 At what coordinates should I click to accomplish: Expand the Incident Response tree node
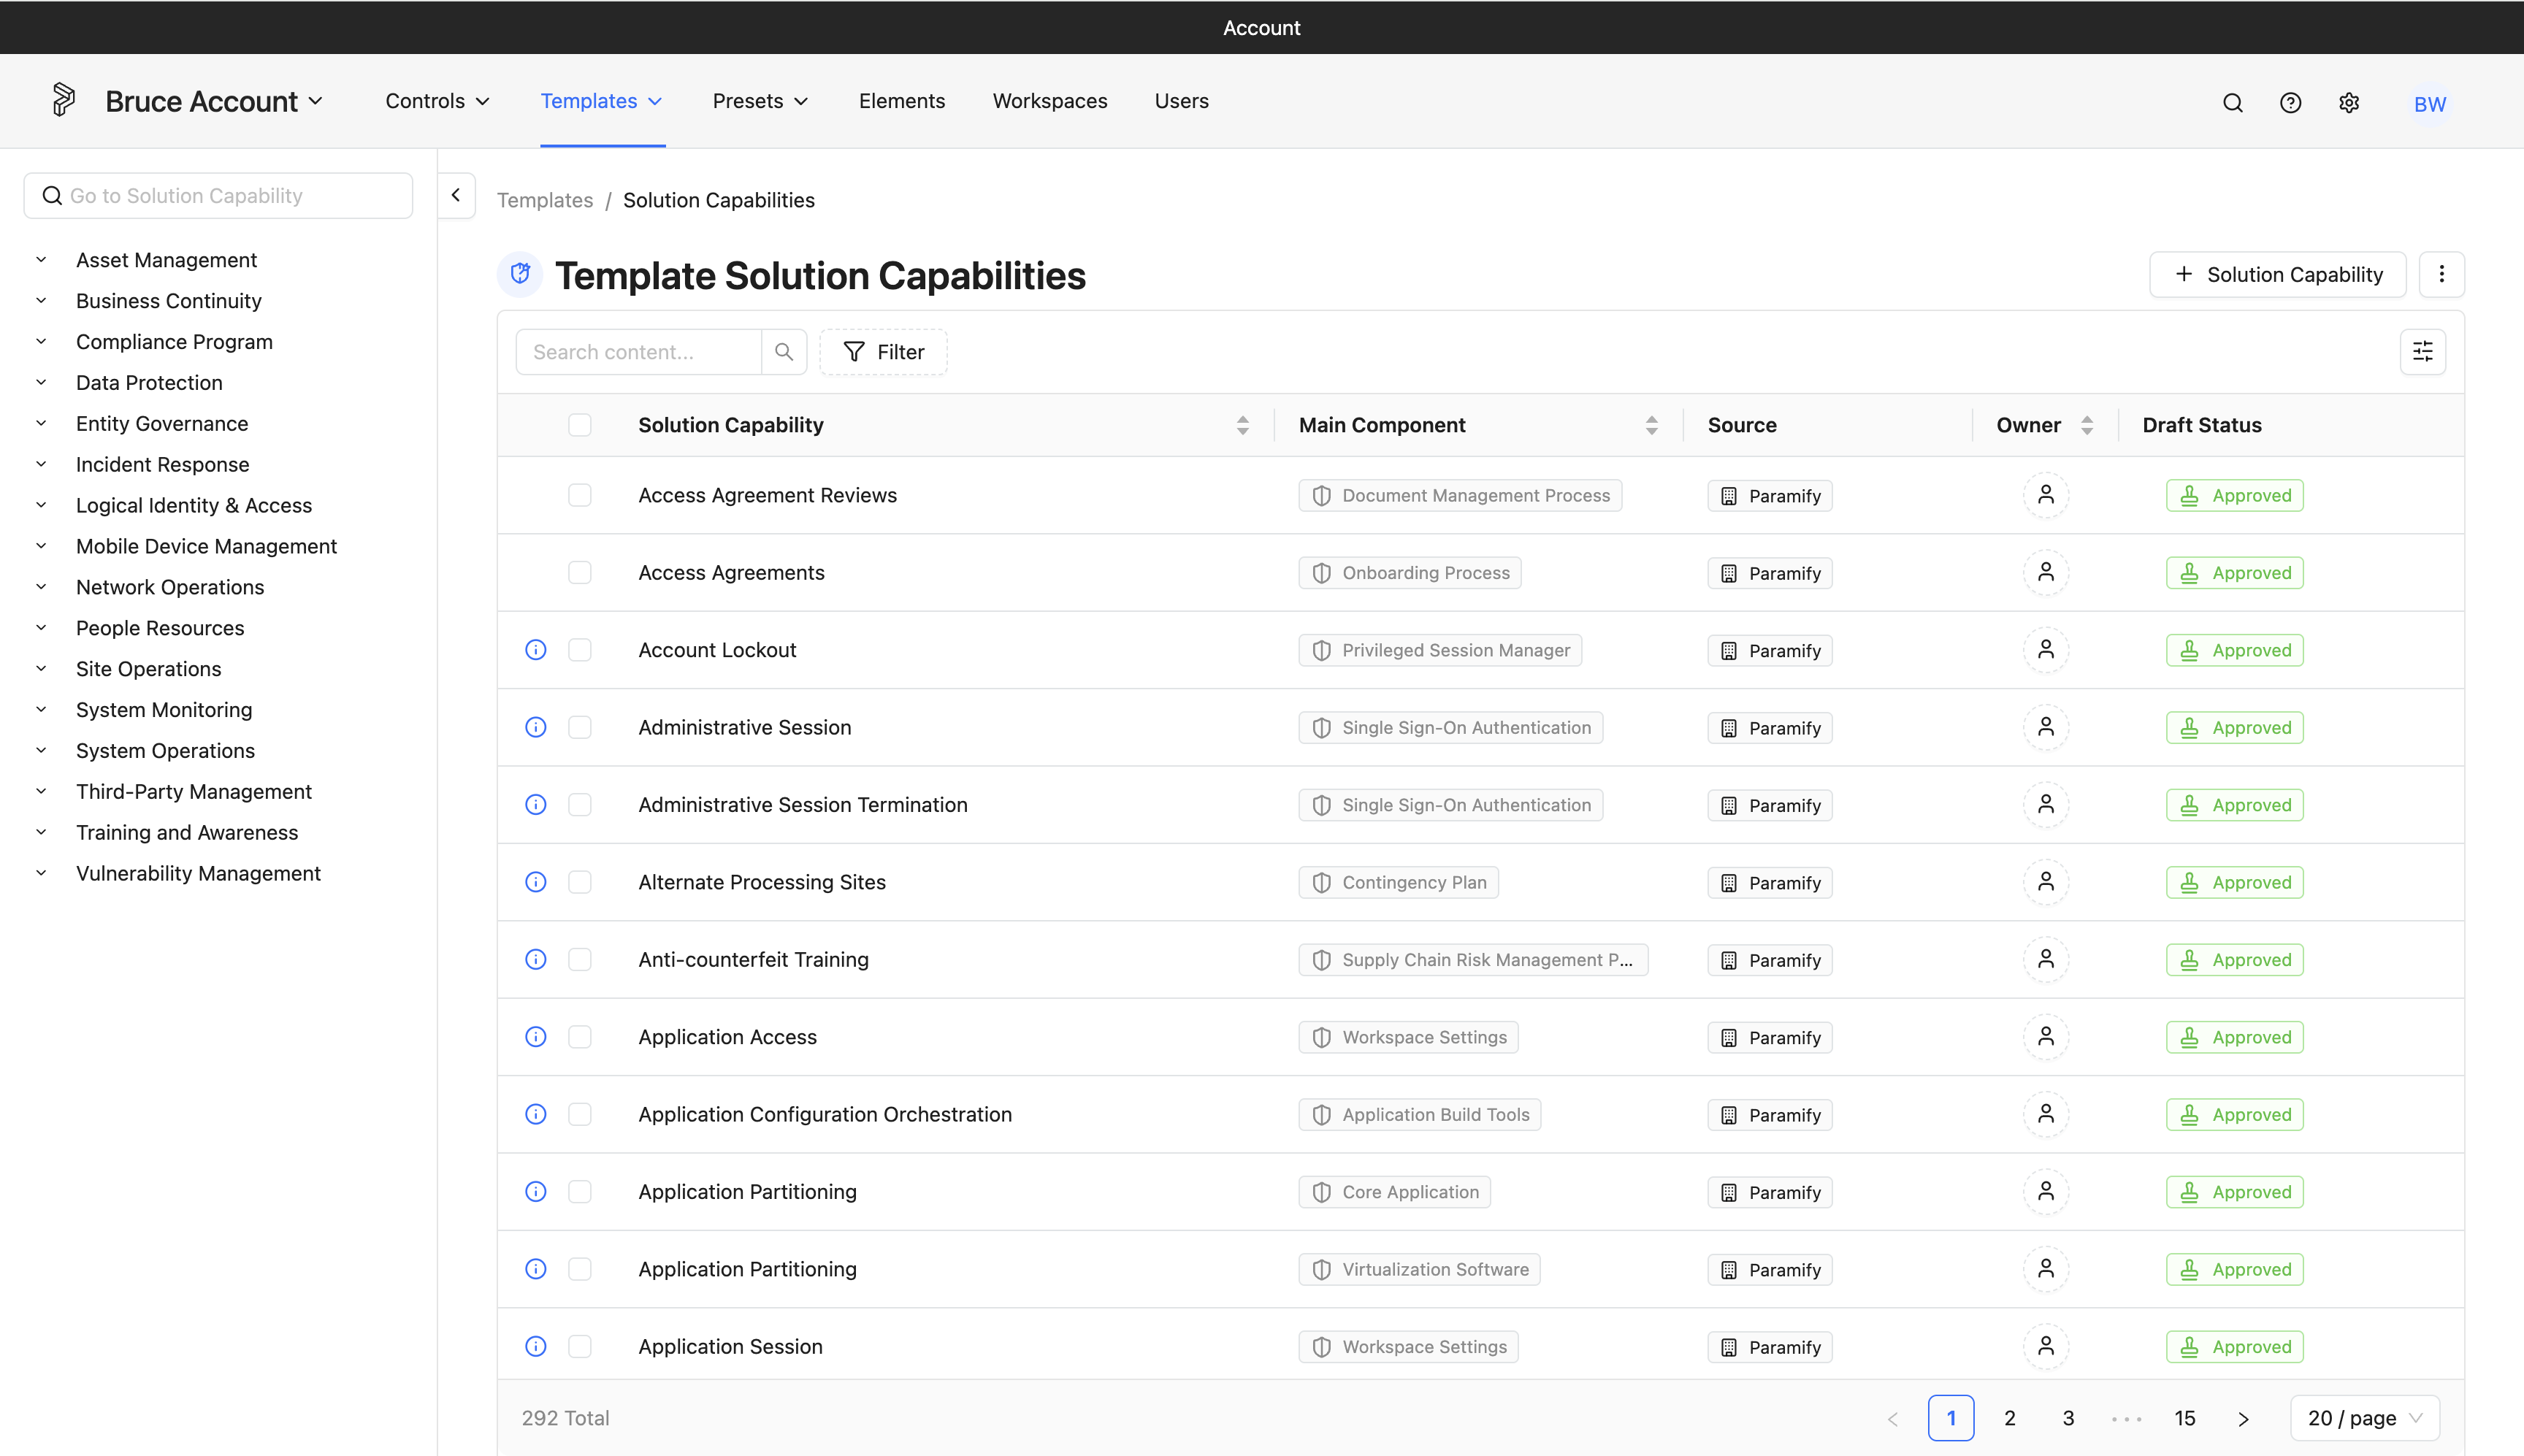click(x=41, y=464)
